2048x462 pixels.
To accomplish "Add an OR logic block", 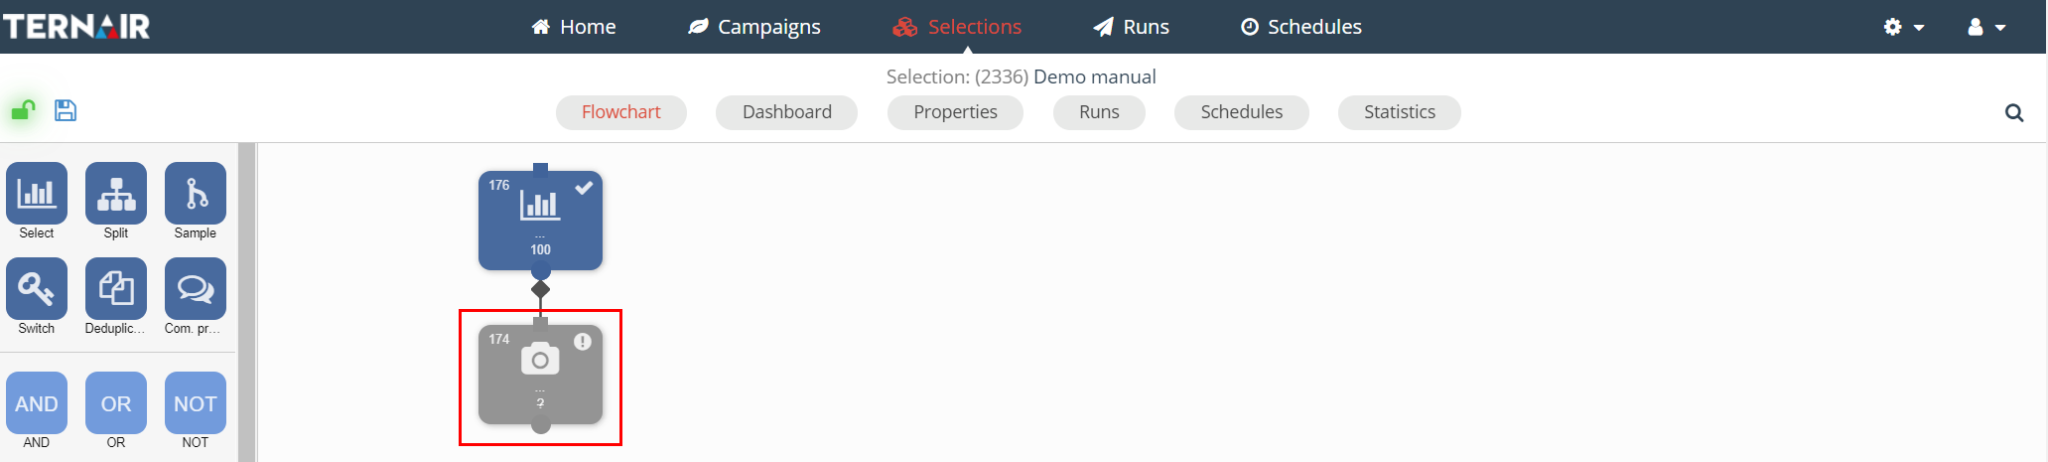I will [116, 403].
